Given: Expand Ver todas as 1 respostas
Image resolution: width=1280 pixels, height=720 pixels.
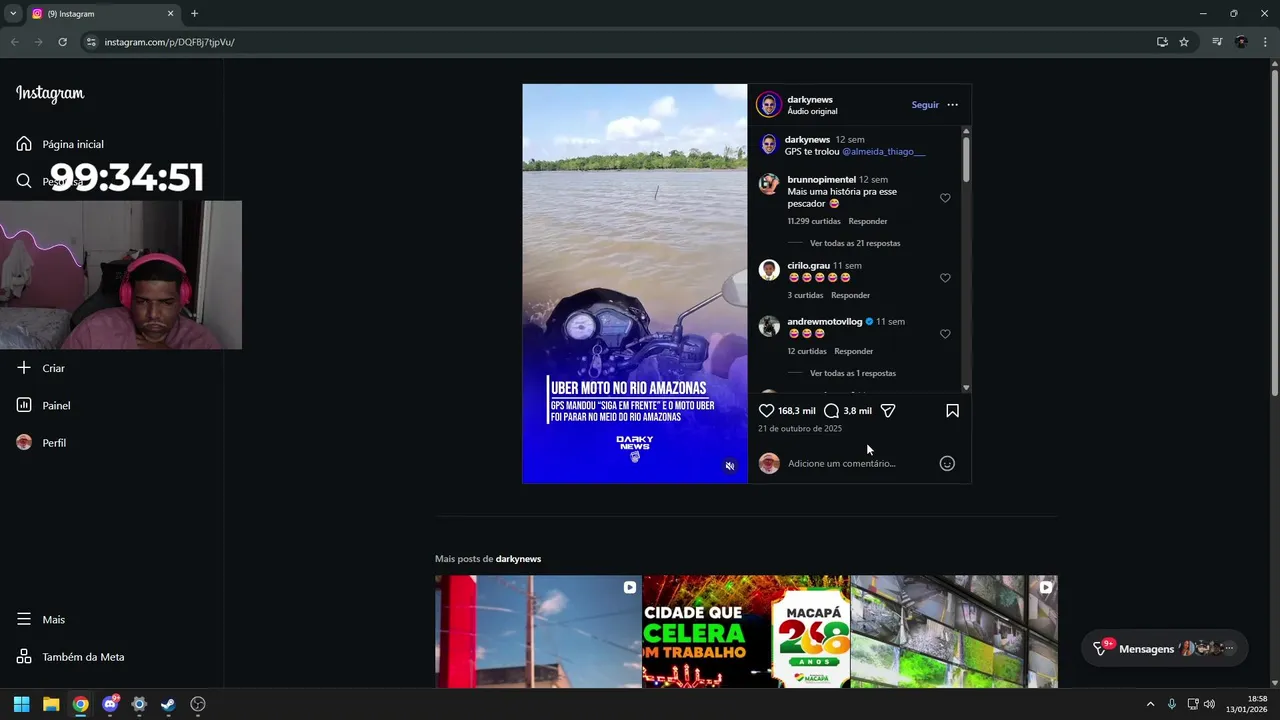Looking at the screenshot, I should click(853, 373).
